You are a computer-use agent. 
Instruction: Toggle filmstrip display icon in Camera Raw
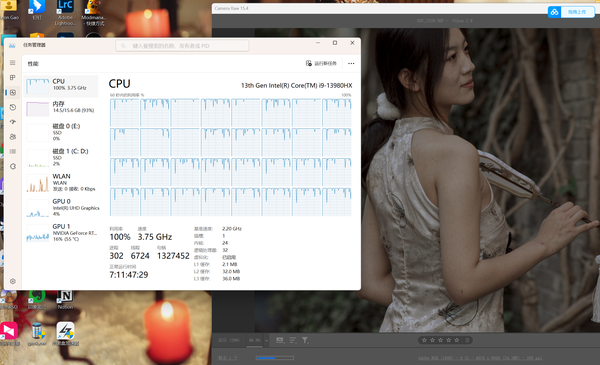tap(280, 340)
